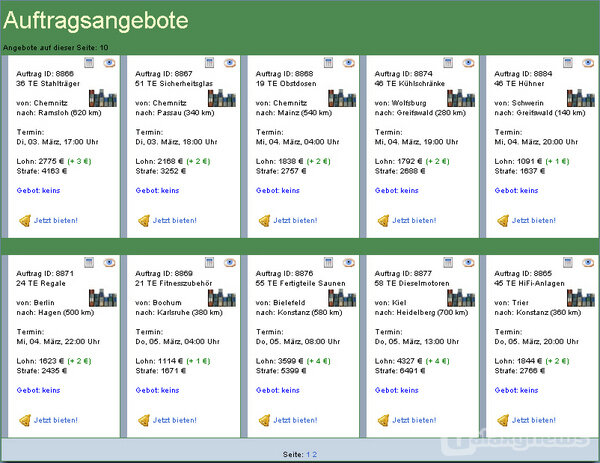Open 'Gebot: keins' on Auftrag 8869
This screenshot has width=600, height=463.
coord(157,390)
